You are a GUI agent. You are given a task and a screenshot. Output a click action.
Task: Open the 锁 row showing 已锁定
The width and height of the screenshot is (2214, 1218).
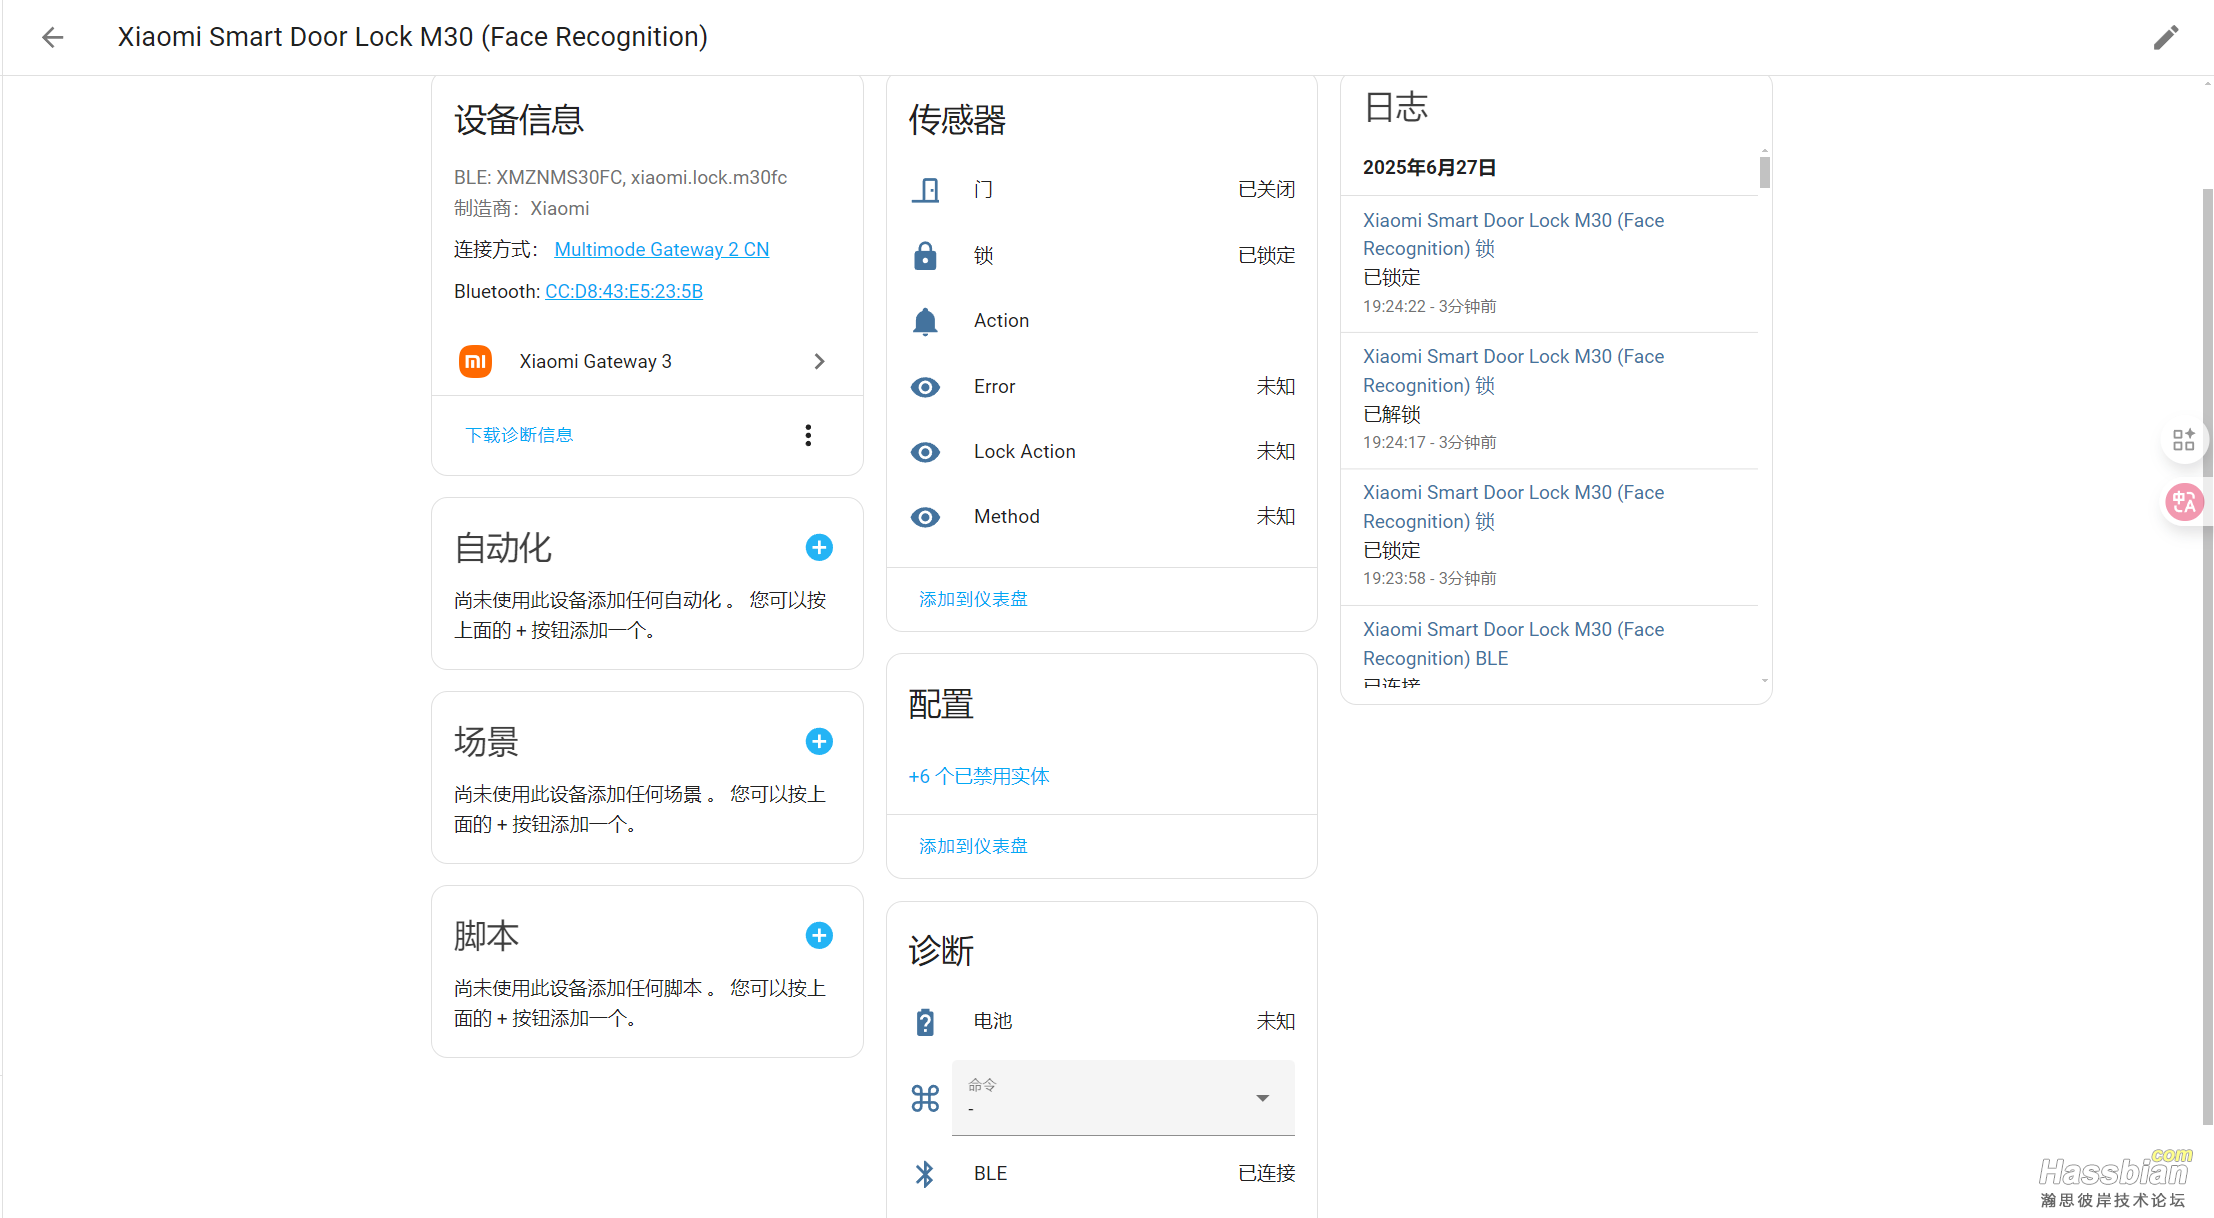pos(1102,256)
